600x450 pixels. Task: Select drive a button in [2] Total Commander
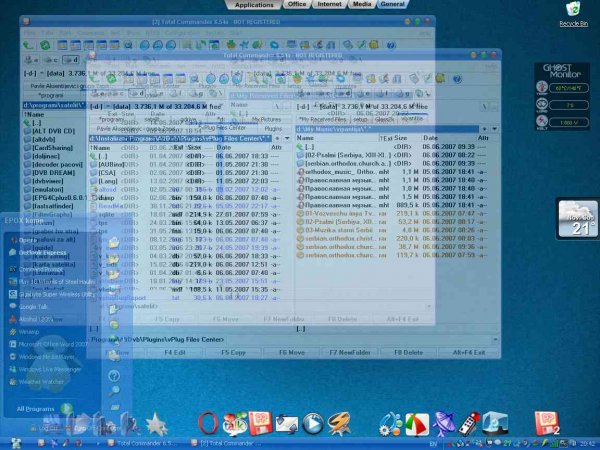31,60
